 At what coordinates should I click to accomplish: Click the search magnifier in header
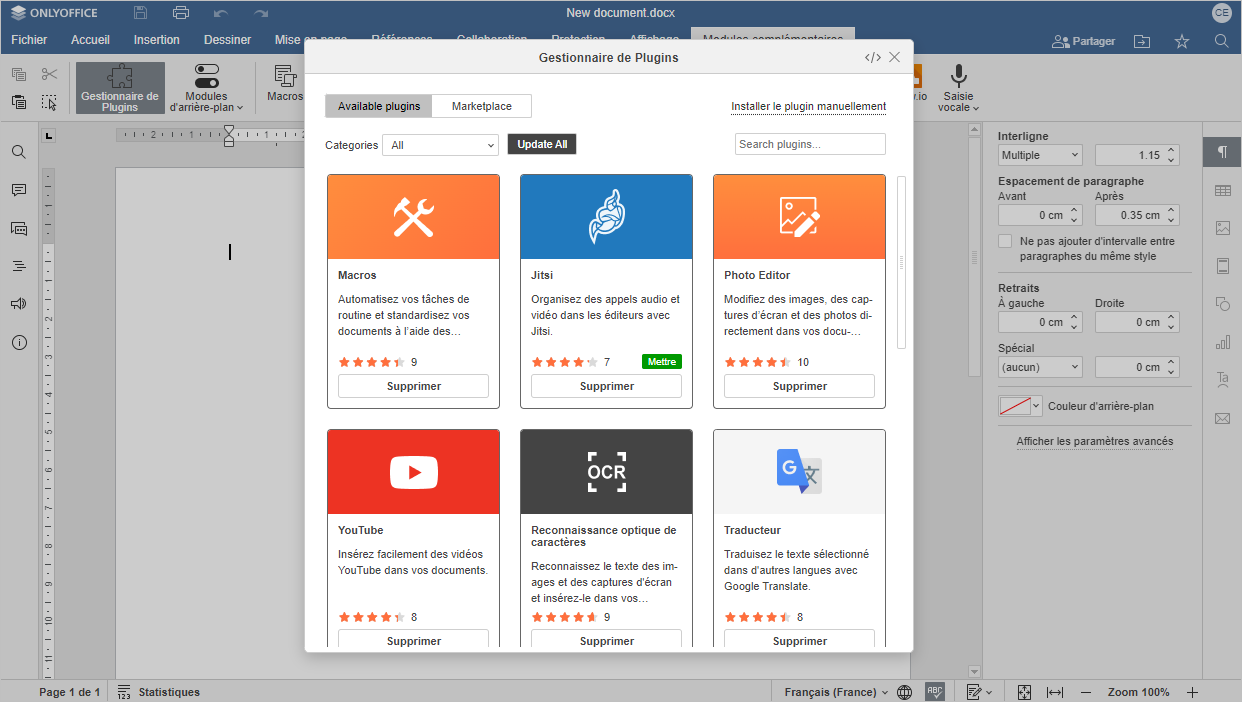1221,41
